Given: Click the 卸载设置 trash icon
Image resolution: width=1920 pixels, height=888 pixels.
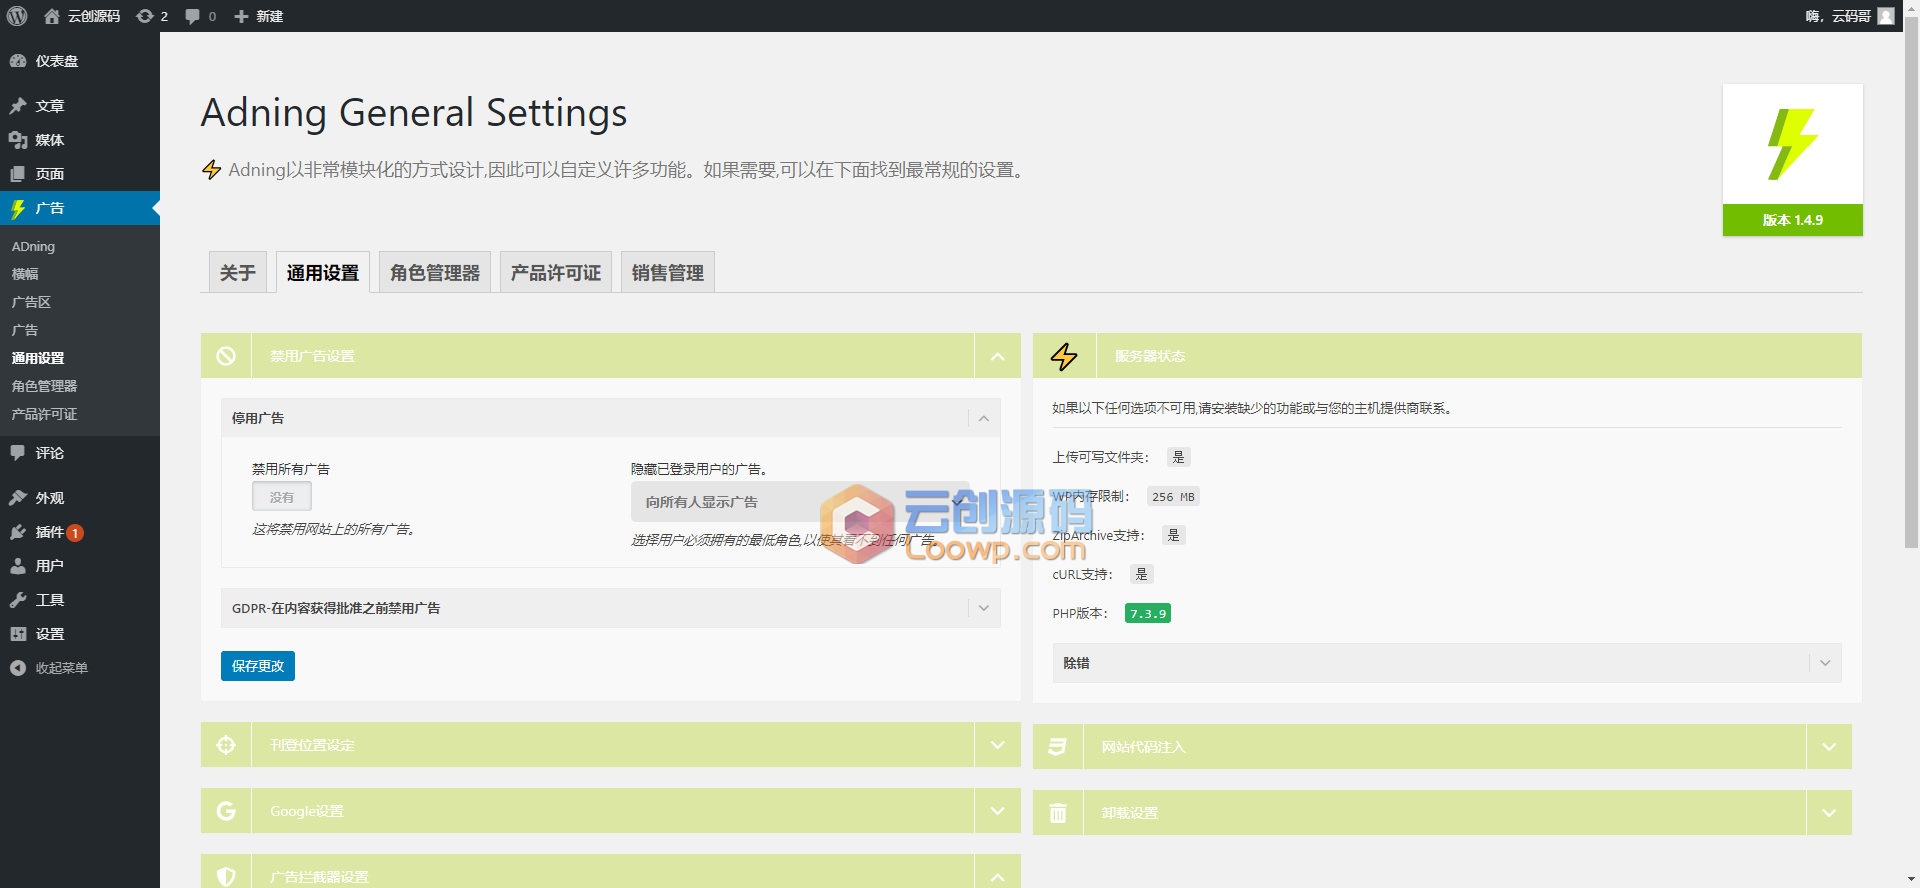Looking at the screenshot, I should click(x=1058, y=813).
